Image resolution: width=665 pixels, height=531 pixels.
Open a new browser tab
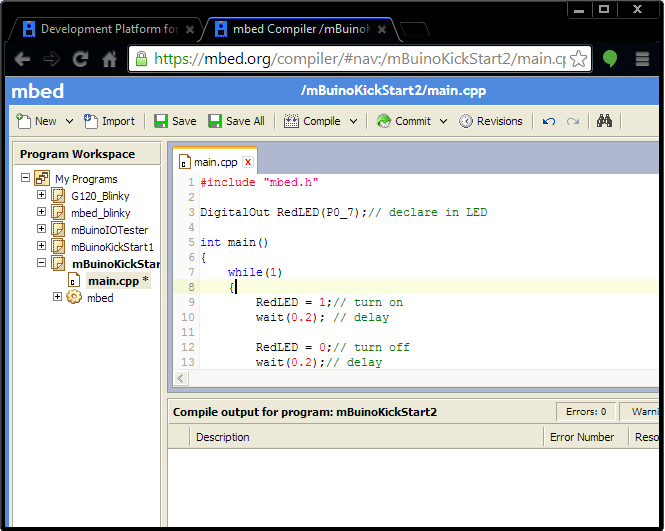415,29
